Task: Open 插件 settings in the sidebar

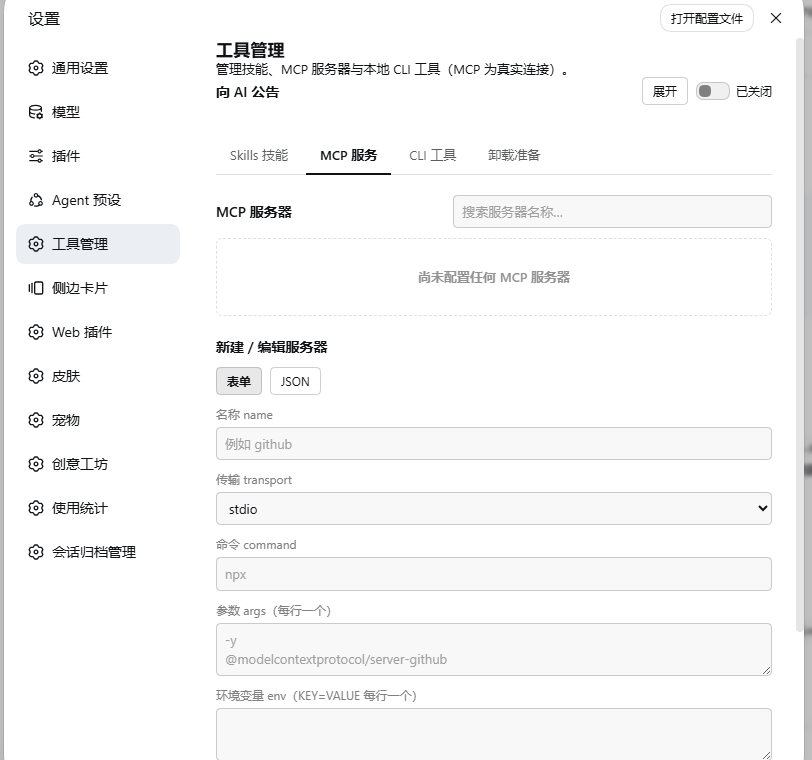Action: (x=98, y=156)
